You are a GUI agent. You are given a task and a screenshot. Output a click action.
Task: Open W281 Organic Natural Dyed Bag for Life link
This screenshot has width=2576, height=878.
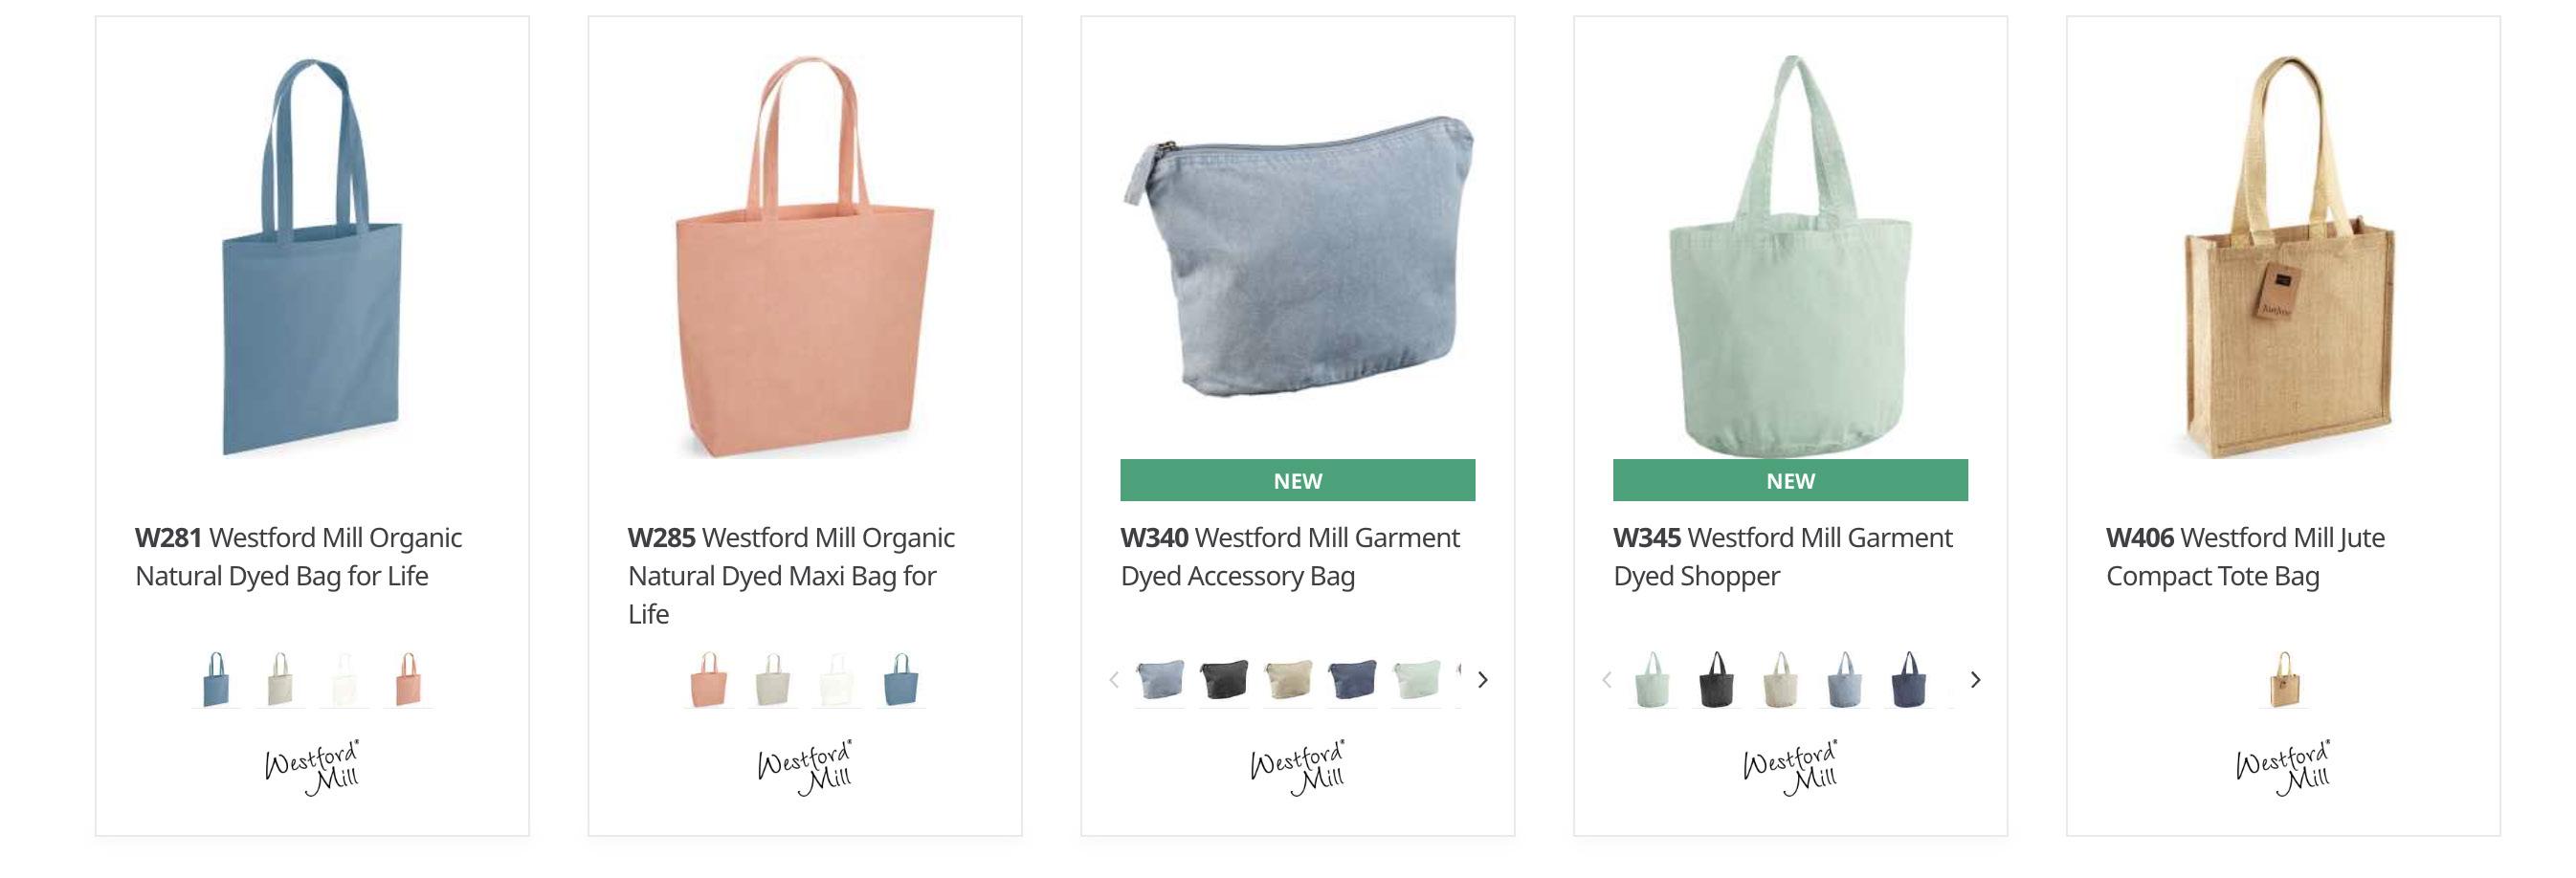click(x=298, y=557)
